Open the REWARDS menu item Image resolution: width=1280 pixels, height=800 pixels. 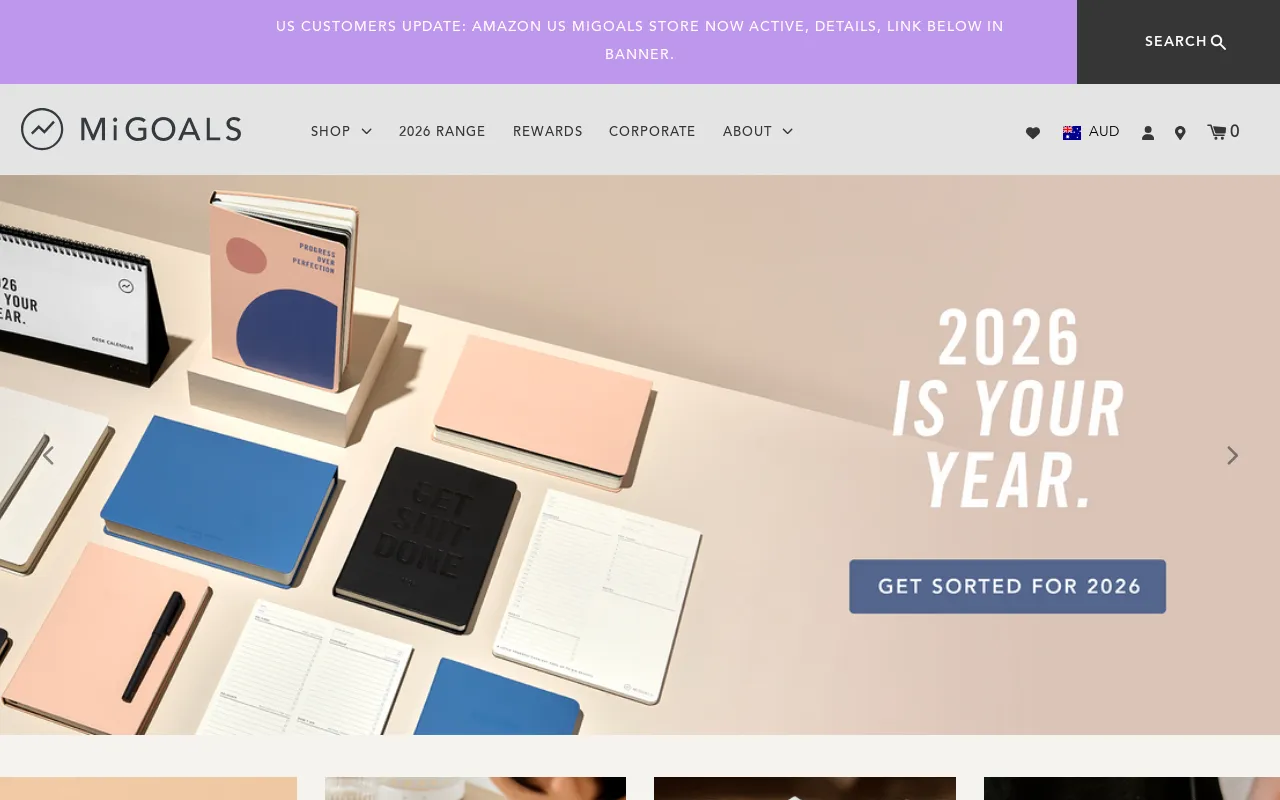548,131
